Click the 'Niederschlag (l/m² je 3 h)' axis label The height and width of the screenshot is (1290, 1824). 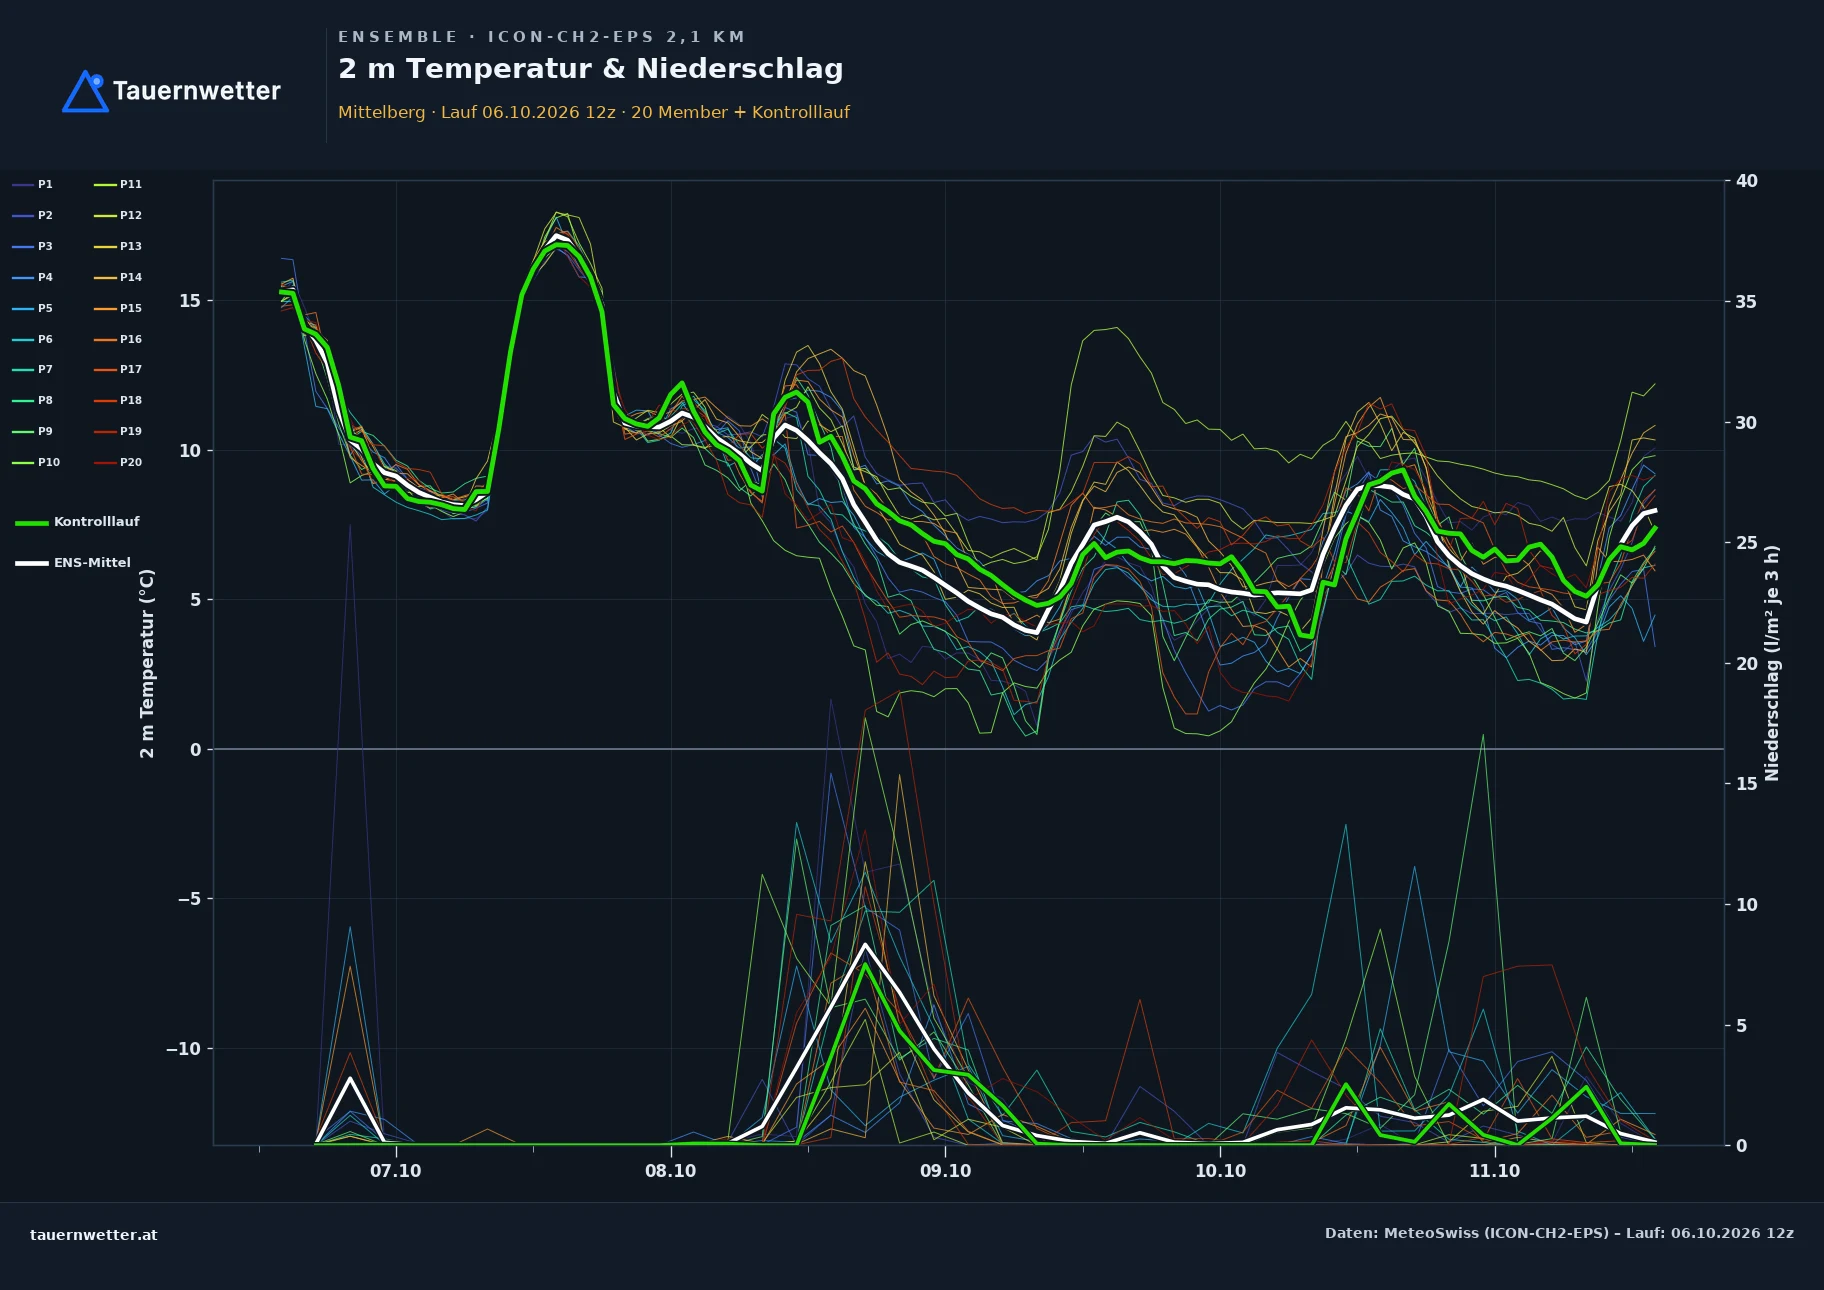tap(1772, 663)
